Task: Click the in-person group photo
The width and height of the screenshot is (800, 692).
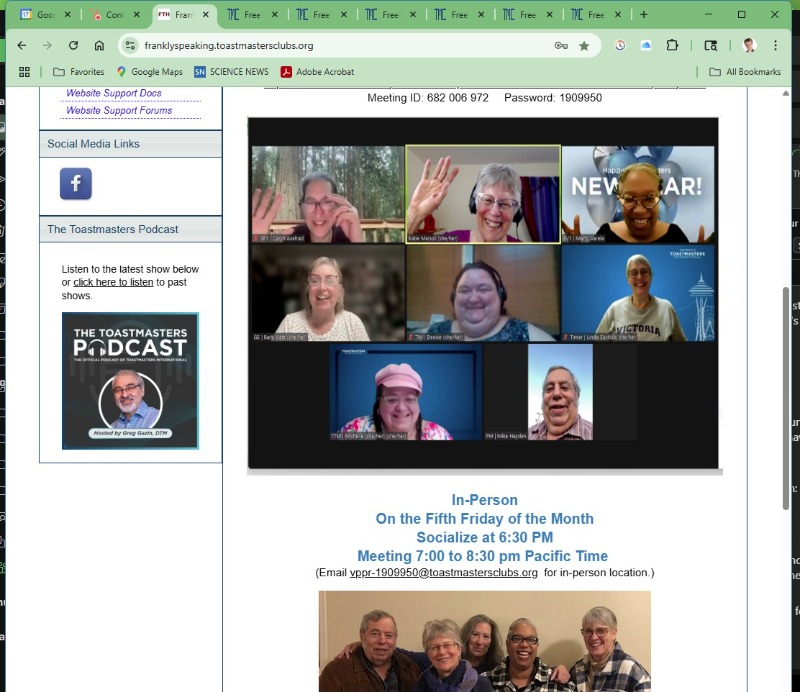Action: 485,641
